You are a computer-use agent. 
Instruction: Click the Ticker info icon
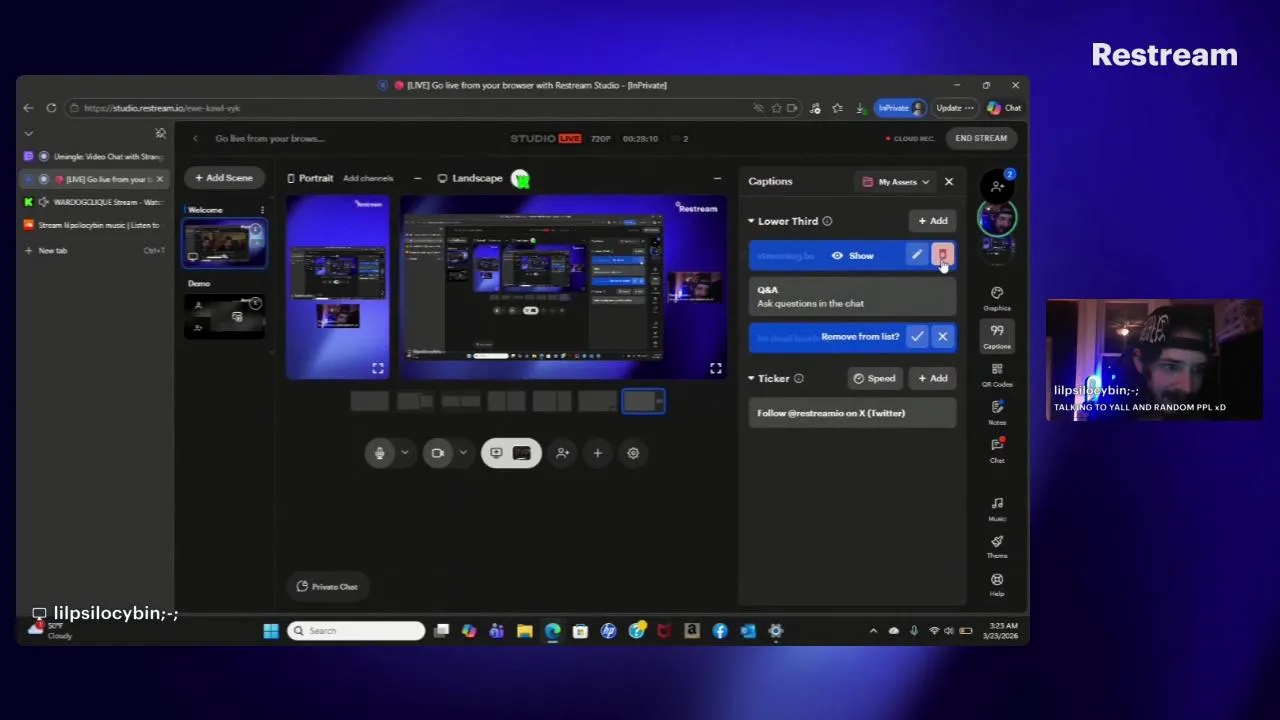pos(798,379)
